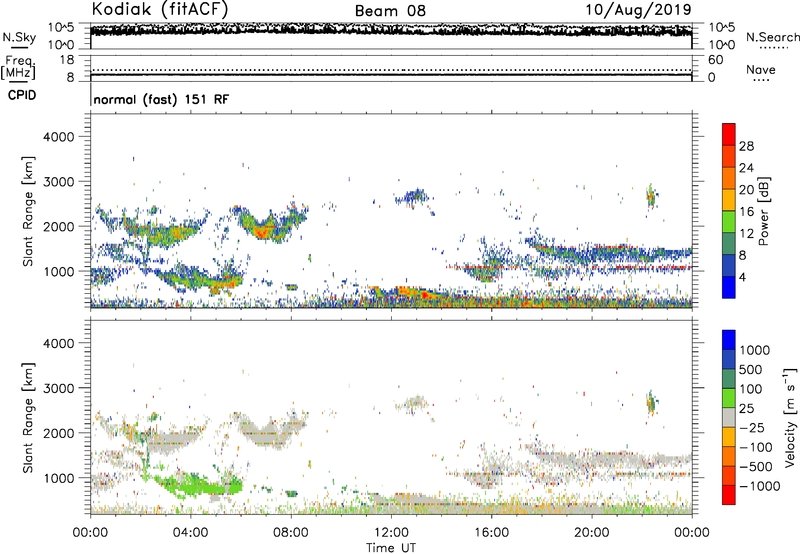Click the 'N.Search' legend label
Screen dimensions: 800x554
coord(772,37)
